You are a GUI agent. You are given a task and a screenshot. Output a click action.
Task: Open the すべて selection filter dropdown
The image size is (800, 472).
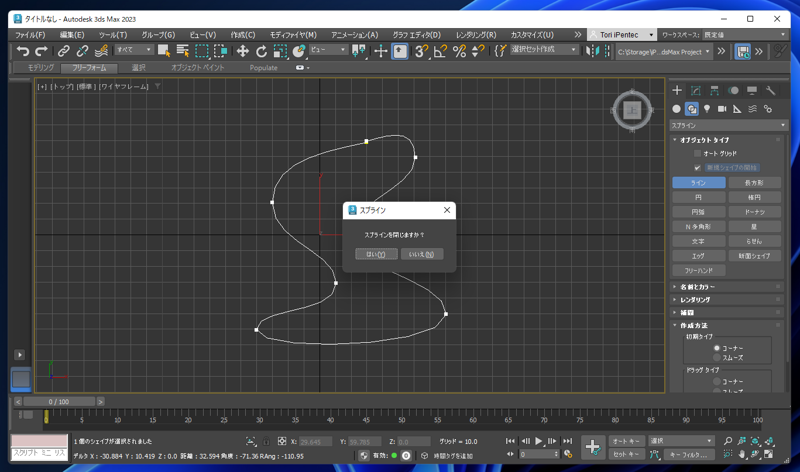[134, 49]
